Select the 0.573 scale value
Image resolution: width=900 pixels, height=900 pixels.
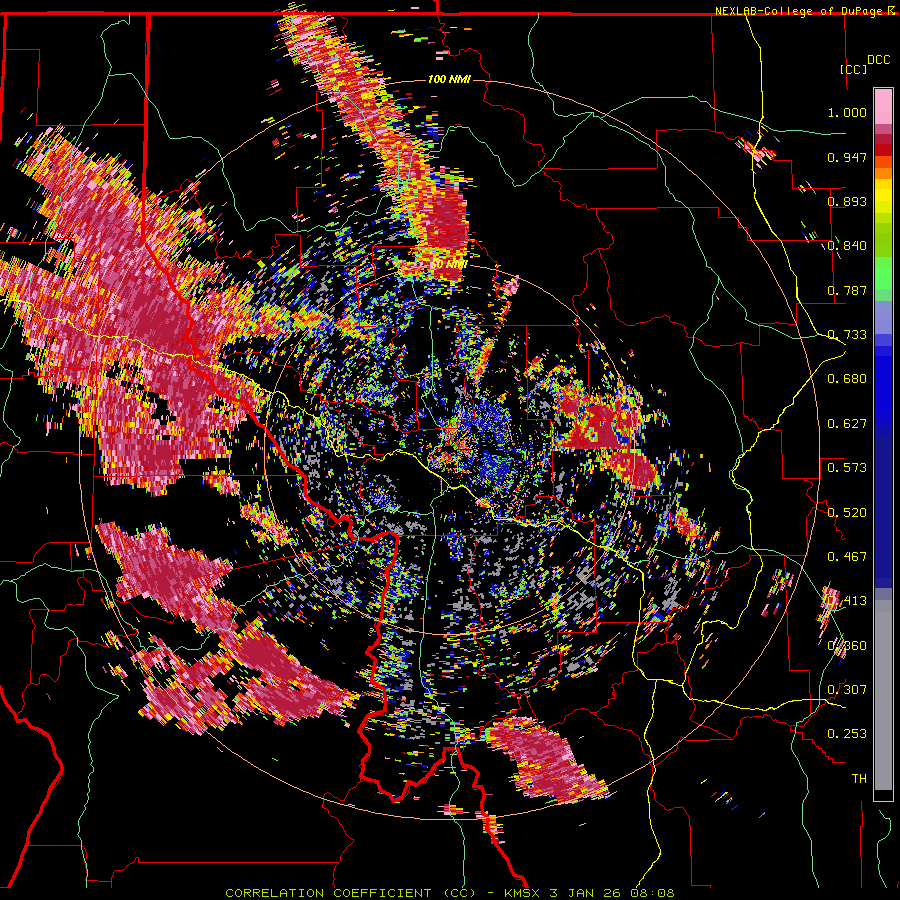pos(847,468)
